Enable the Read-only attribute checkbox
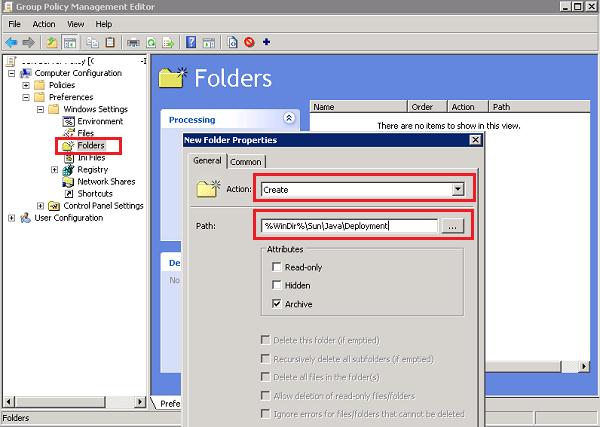The width and height of the screenshot is (600, 427). pyautogui.click(x=276, y=265)
